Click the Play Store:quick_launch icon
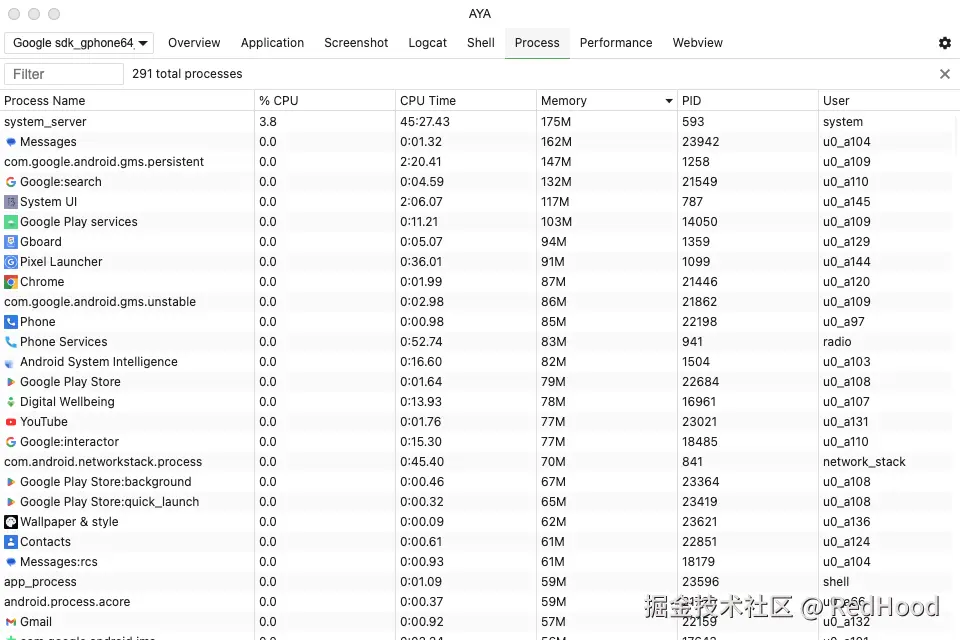960x640 pixels. tap(10, 502)
